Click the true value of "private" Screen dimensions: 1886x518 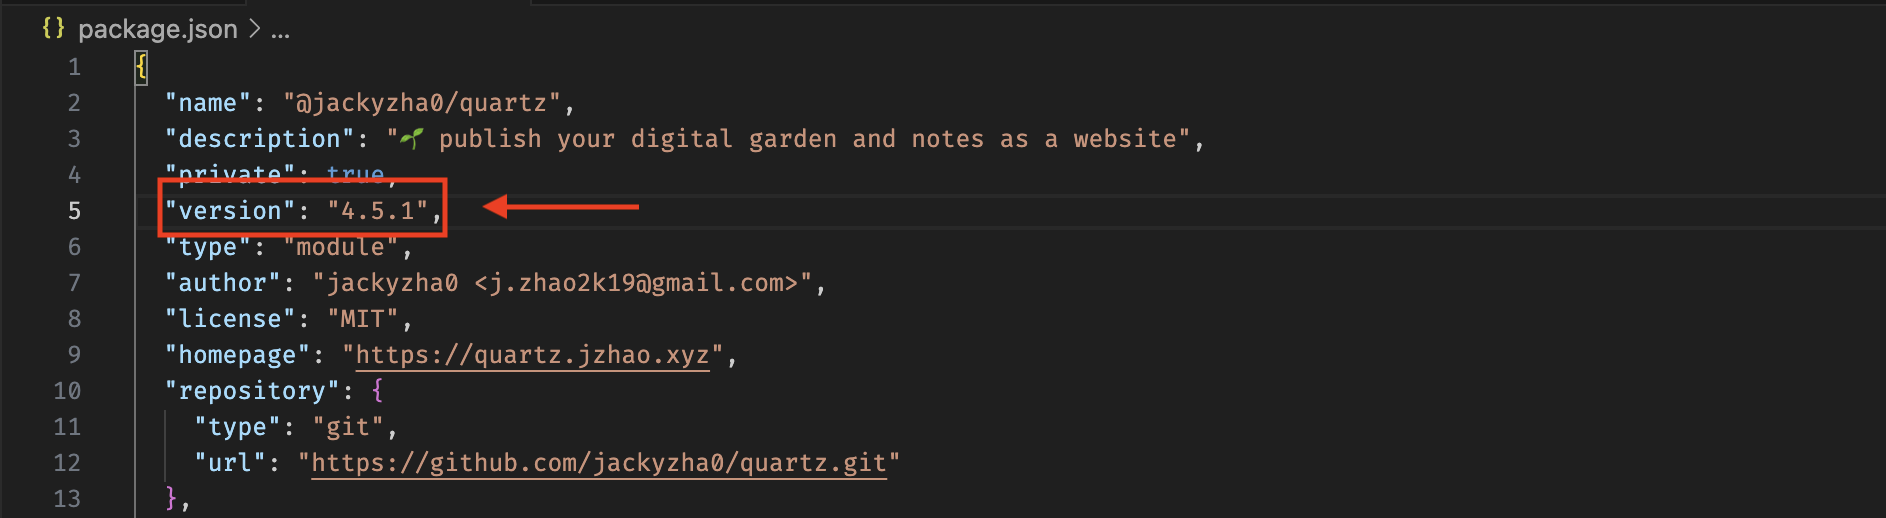(355, 174)
